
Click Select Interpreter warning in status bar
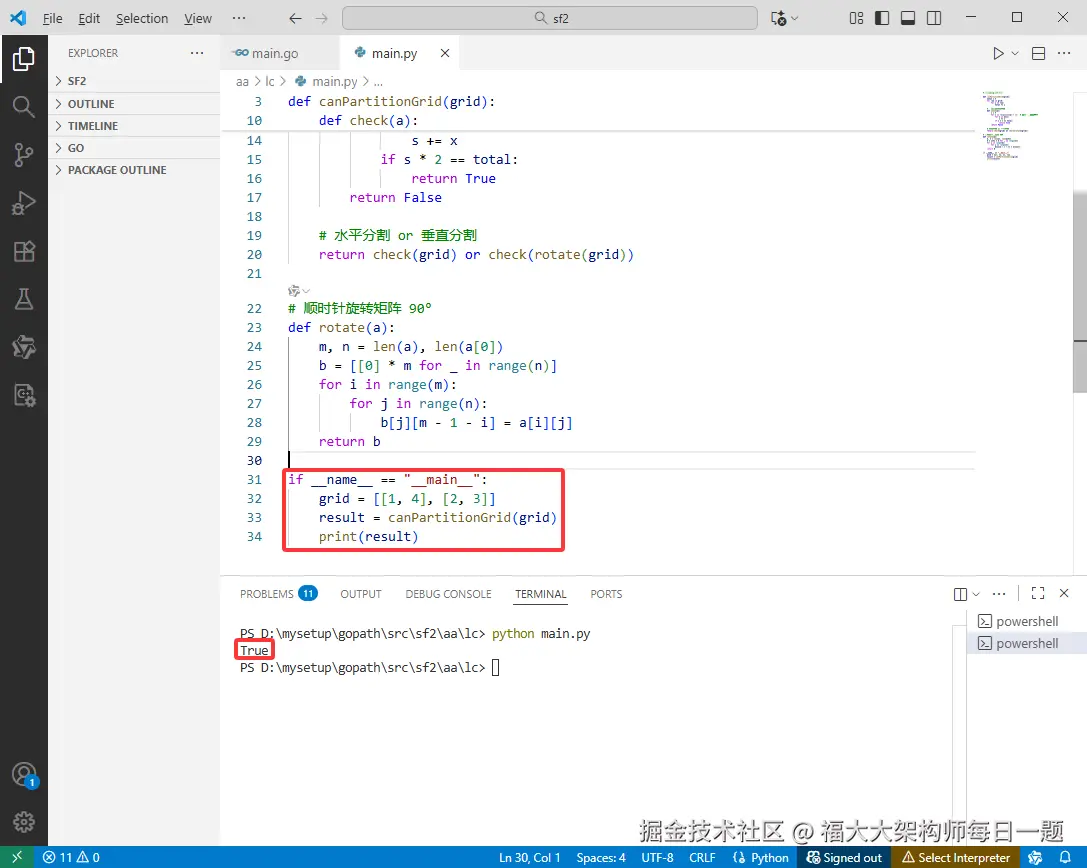[956, 858]
